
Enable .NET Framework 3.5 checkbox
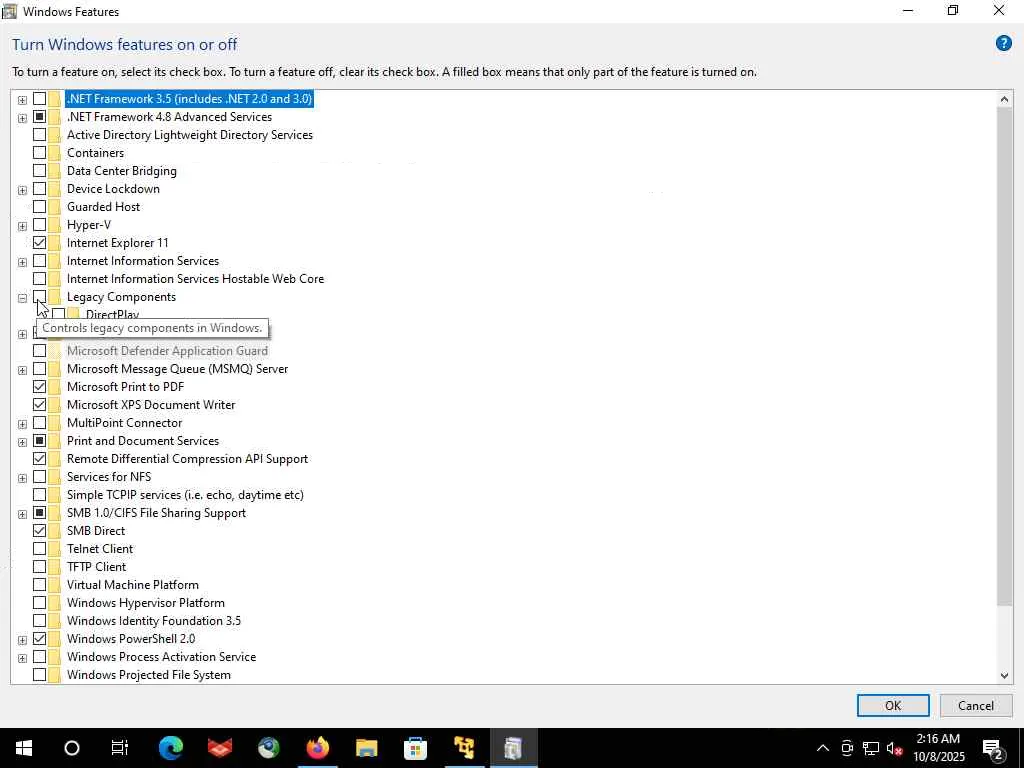tap(39, 99)
